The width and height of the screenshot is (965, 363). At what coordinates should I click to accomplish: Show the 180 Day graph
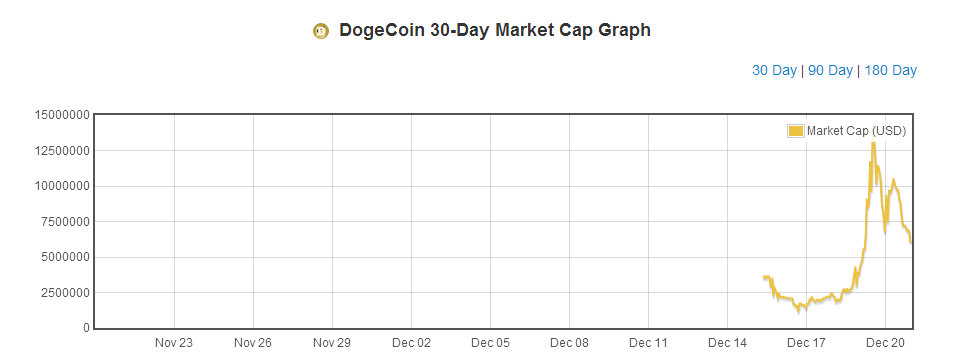(x=891, y=71)
